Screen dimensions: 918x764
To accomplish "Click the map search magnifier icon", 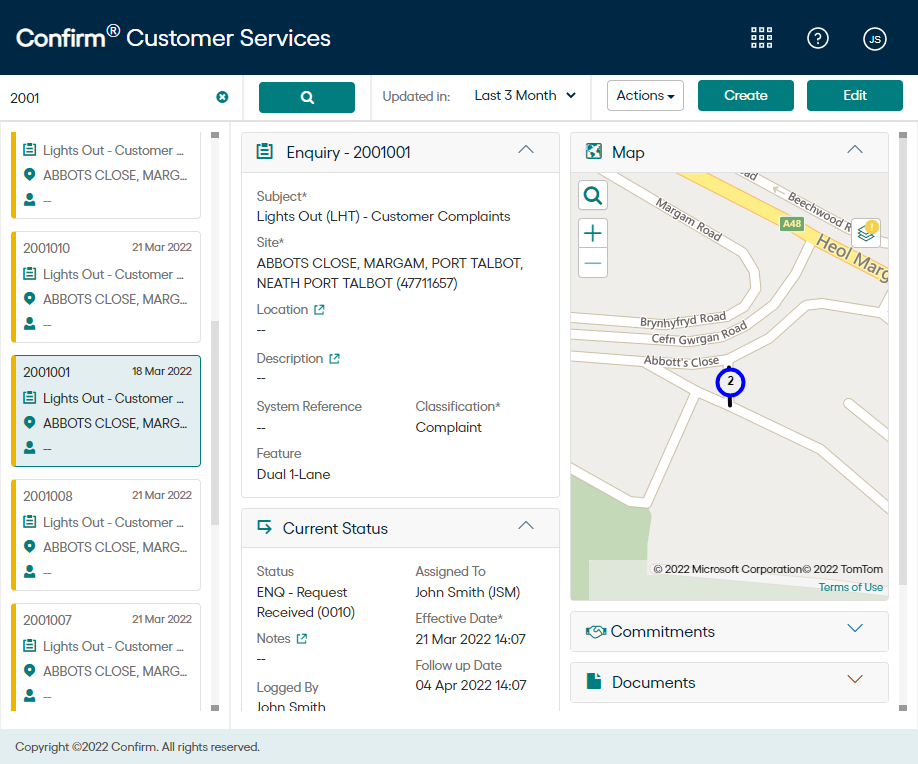I will (592, 195).
